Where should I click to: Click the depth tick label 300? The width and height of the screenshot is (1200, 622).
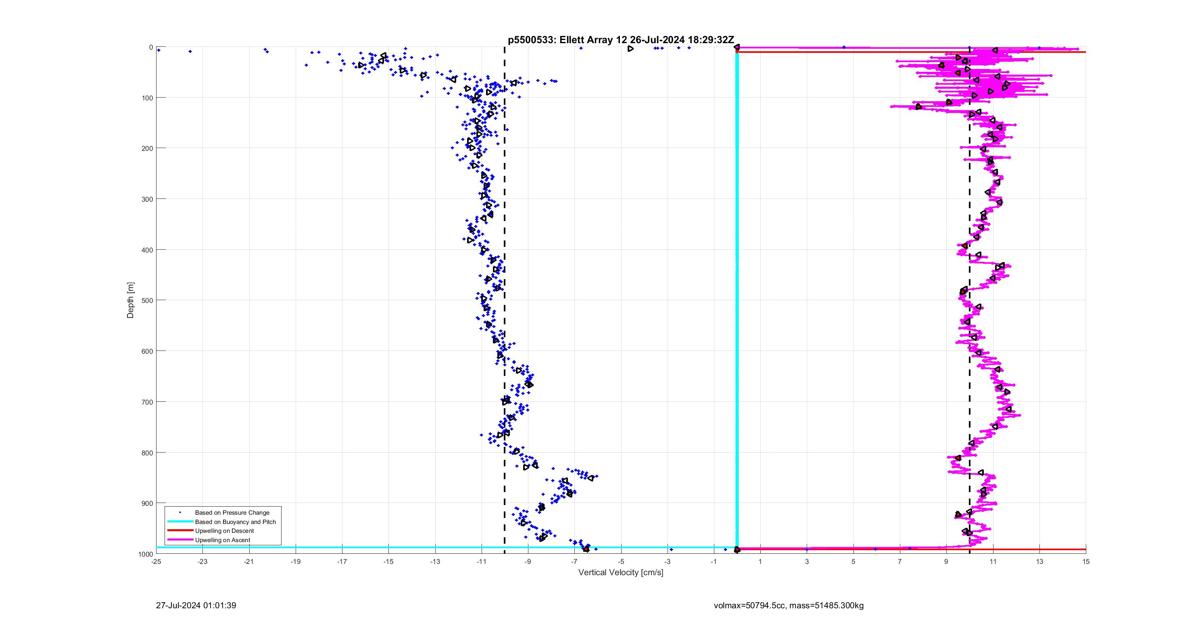[x=145, y=199]
